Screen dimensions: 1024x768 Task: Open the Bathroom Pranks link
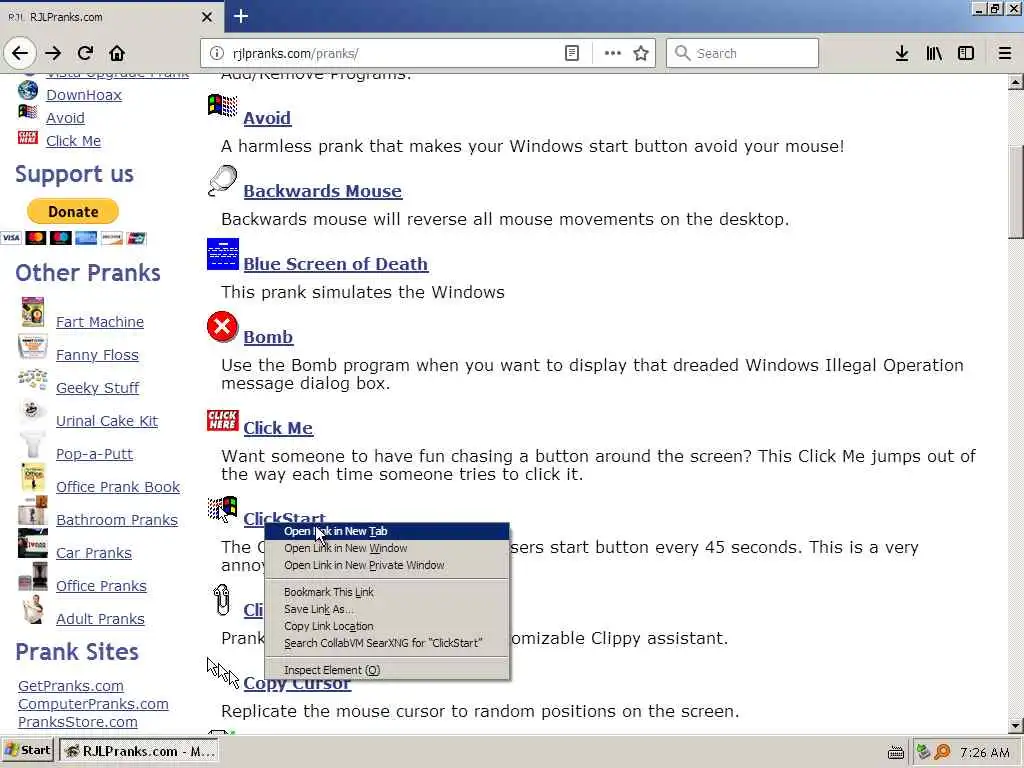pyautogui.click(x=117, y=520)
